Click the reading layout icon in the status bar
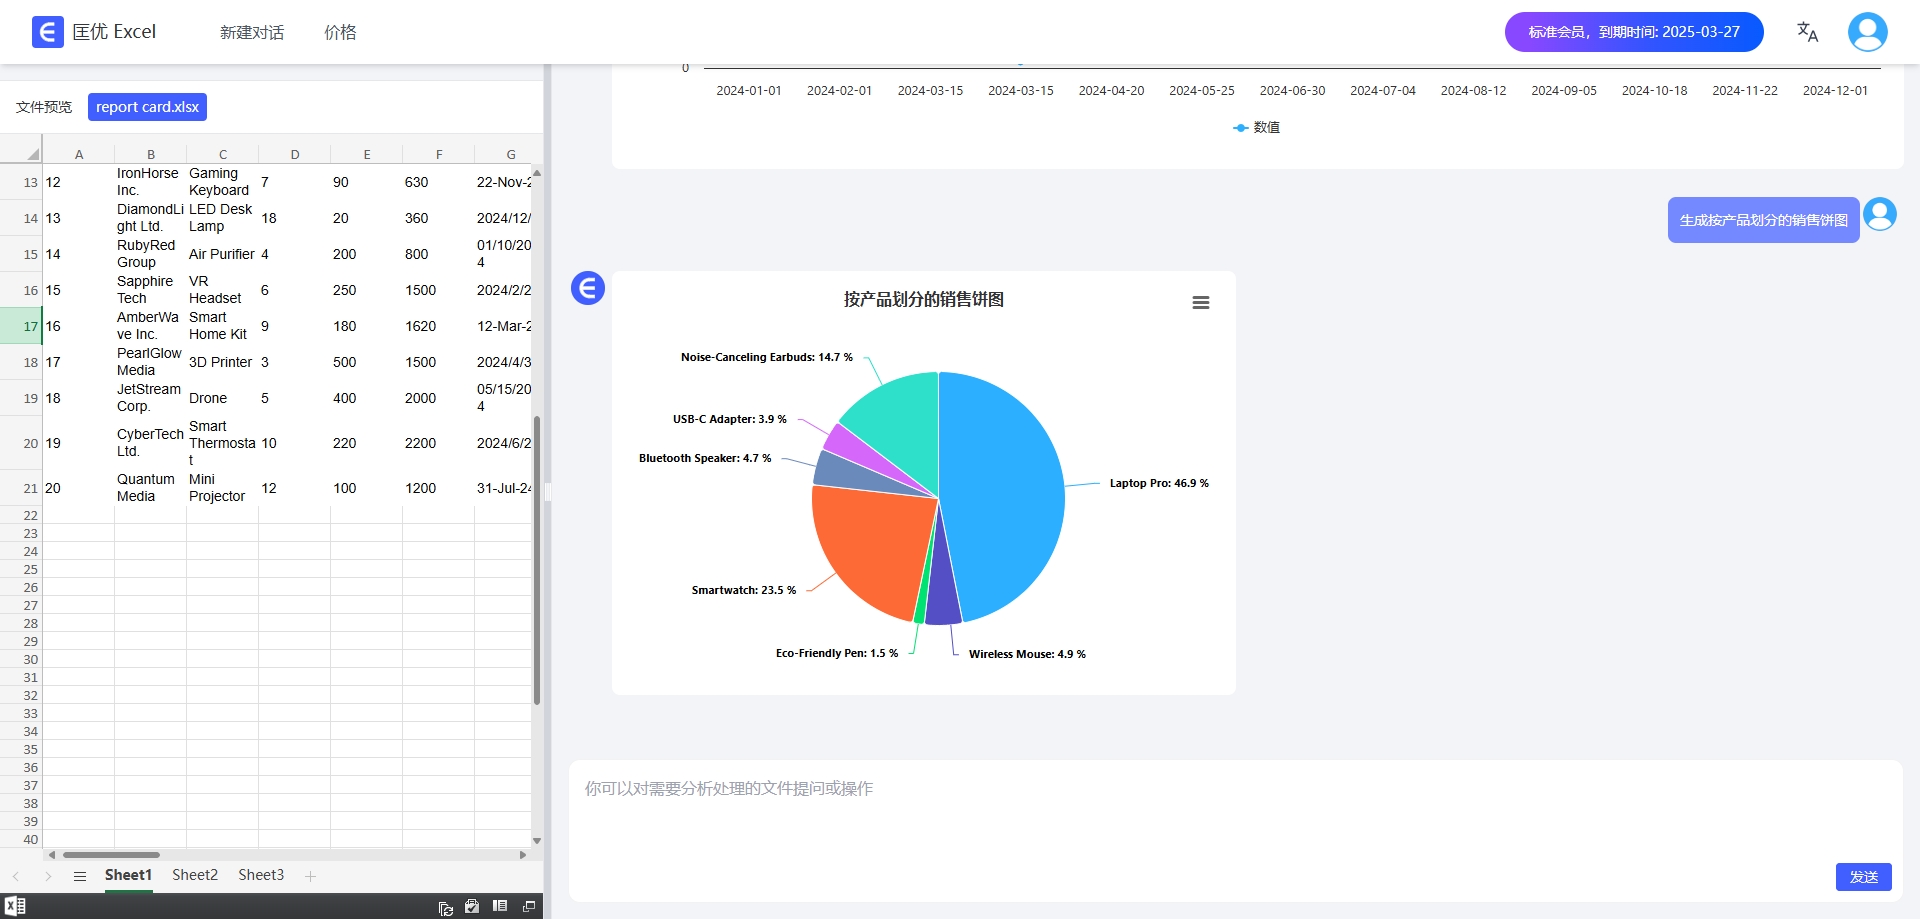Image resolution: width=1920 pixels, height=919 pixels. 500,906
